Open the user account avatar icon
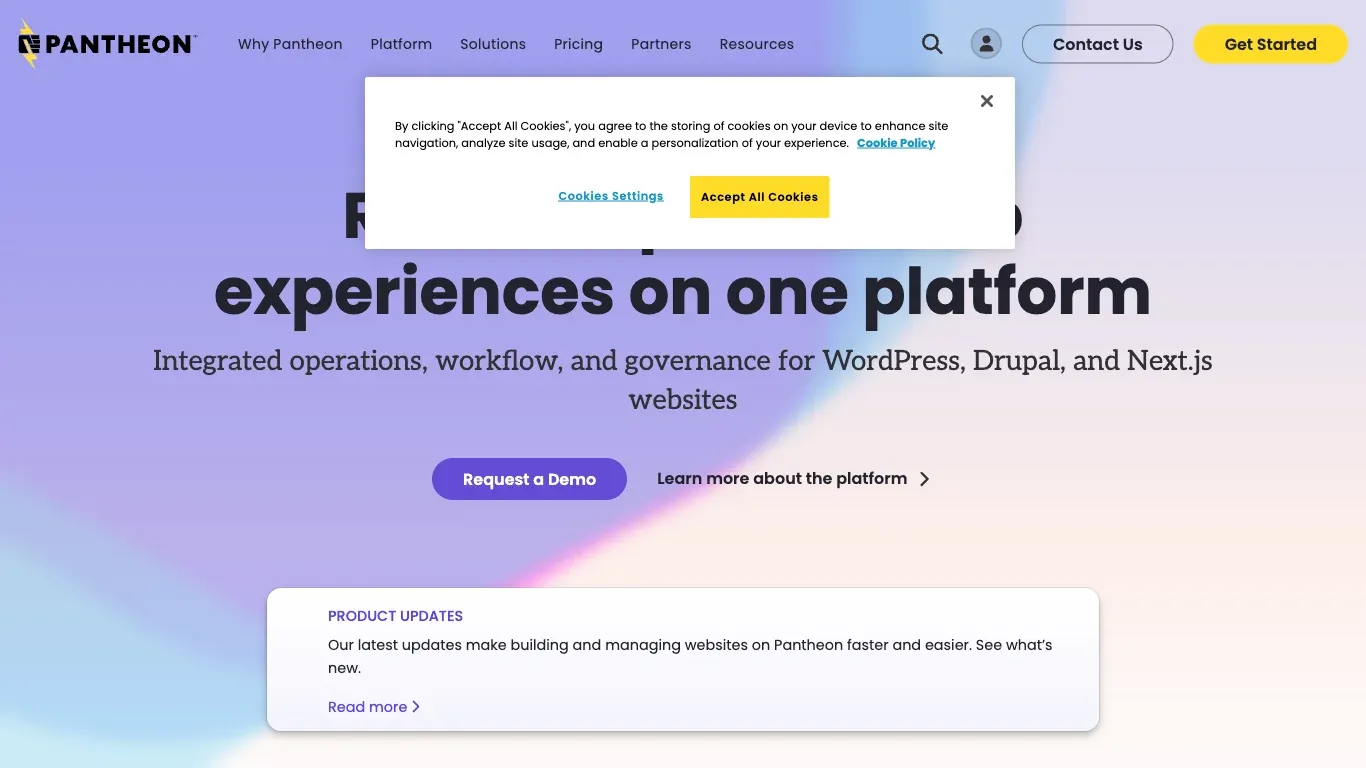 [x=986, y=44]
